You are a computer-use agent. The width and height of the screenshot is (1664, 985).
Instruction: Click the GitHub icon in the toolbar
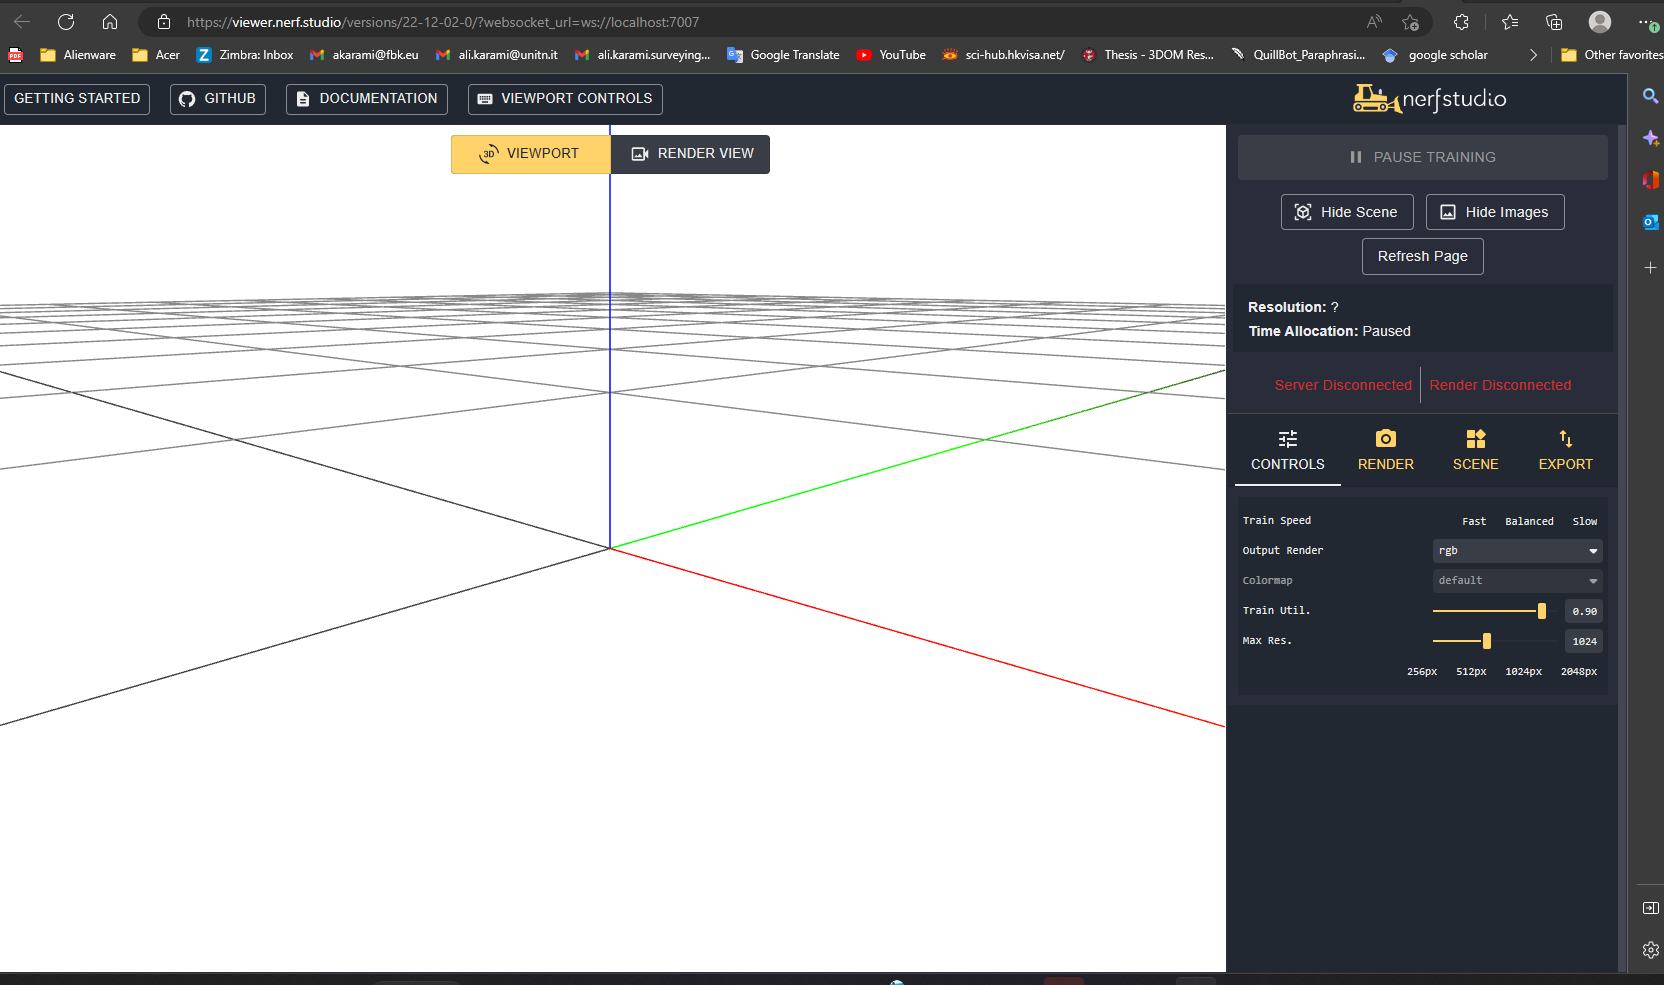[x=186, y=99]
